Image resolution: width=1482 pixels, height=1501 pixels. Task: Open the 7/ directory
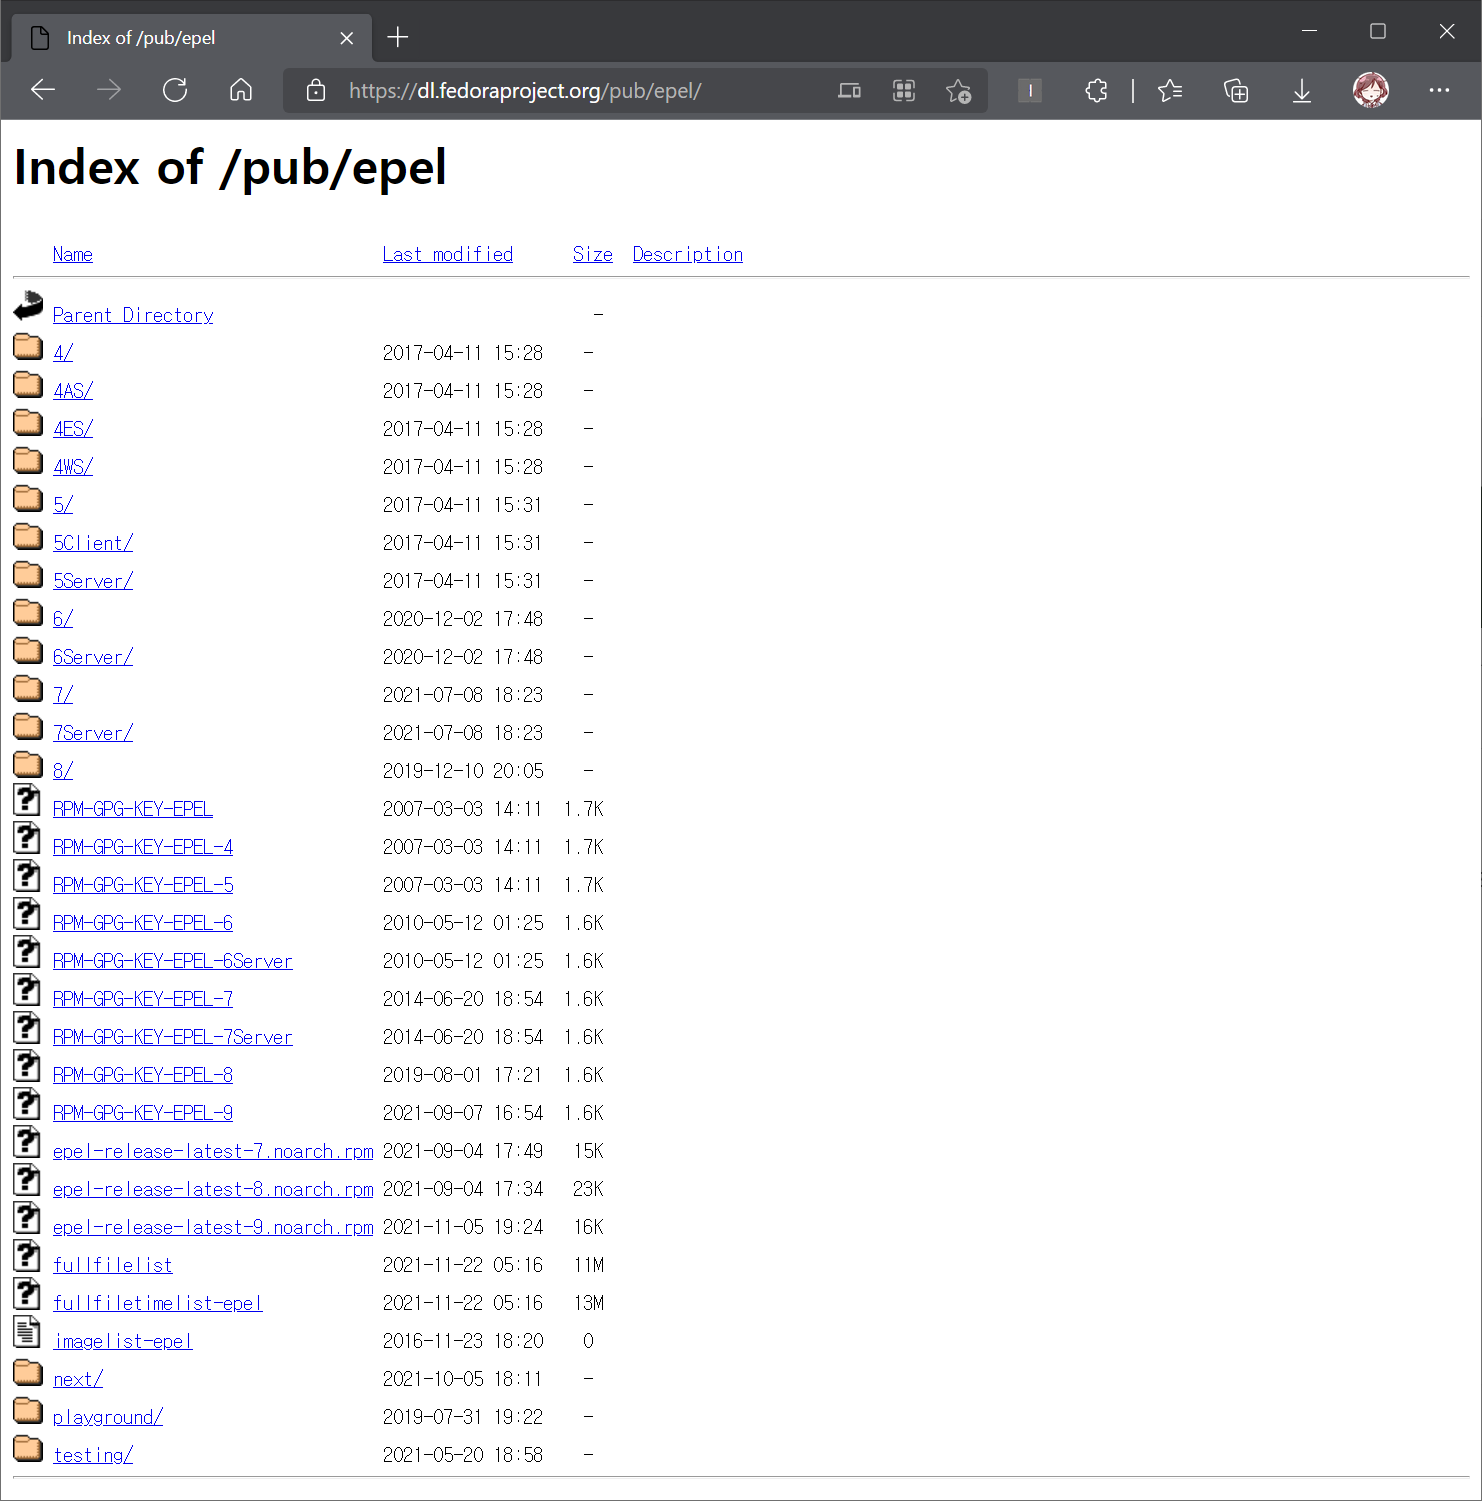[63, 695]
